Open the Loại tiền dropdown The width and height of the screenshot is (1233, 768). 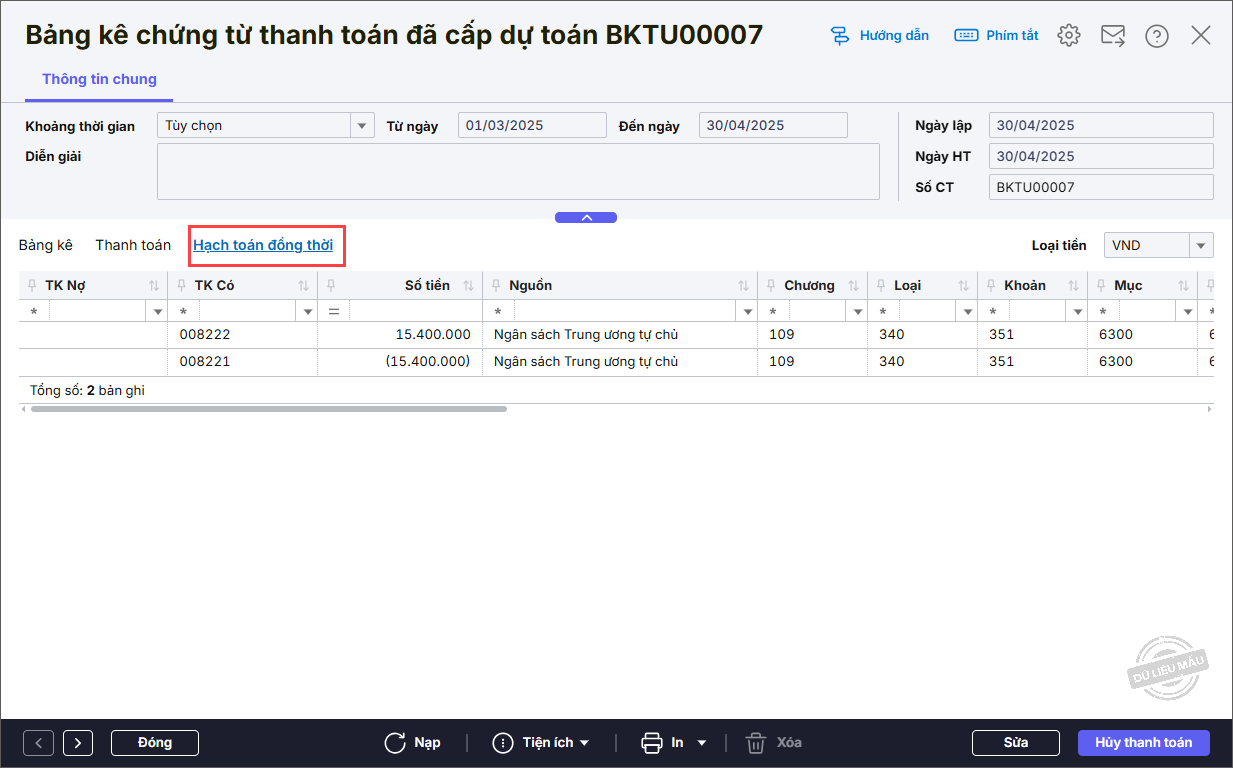1200,246
